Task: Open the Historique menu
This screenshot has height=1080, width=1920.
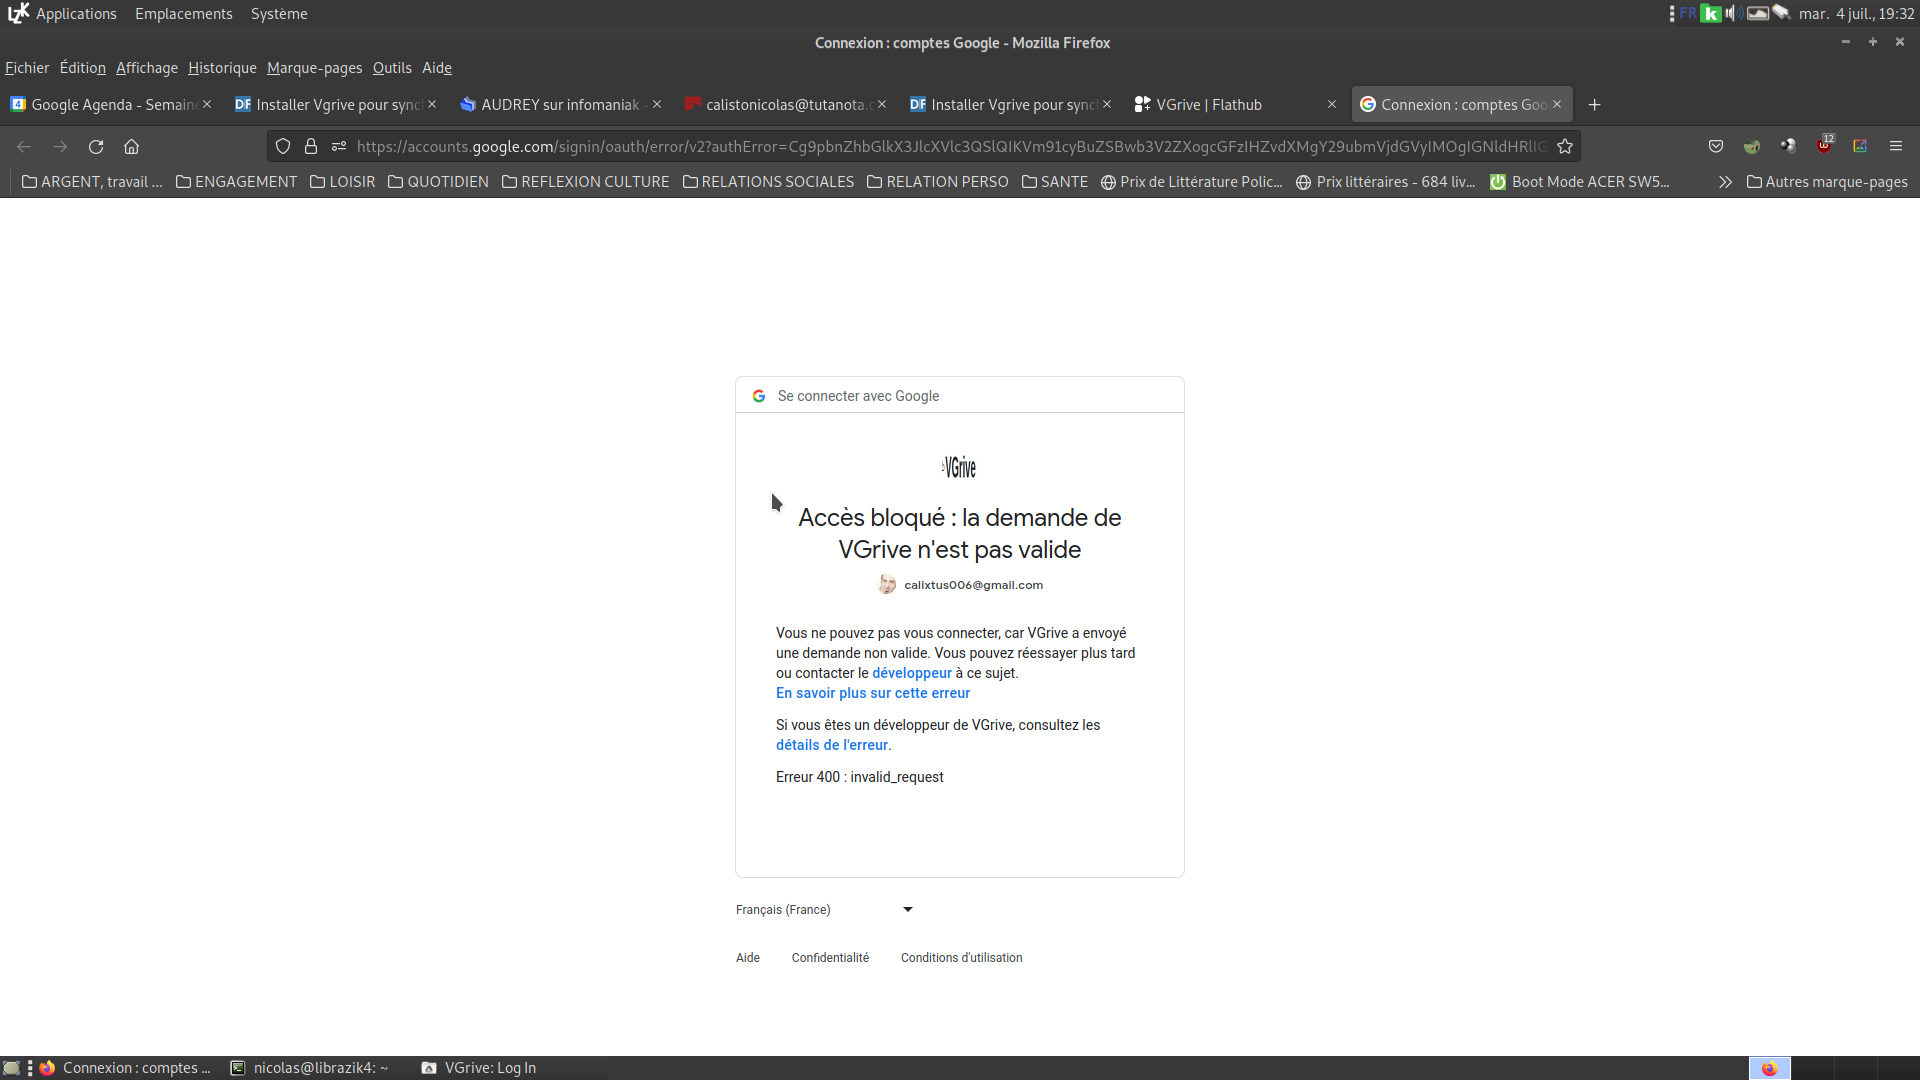Action: pyautogui.click(x=222, y=68)
